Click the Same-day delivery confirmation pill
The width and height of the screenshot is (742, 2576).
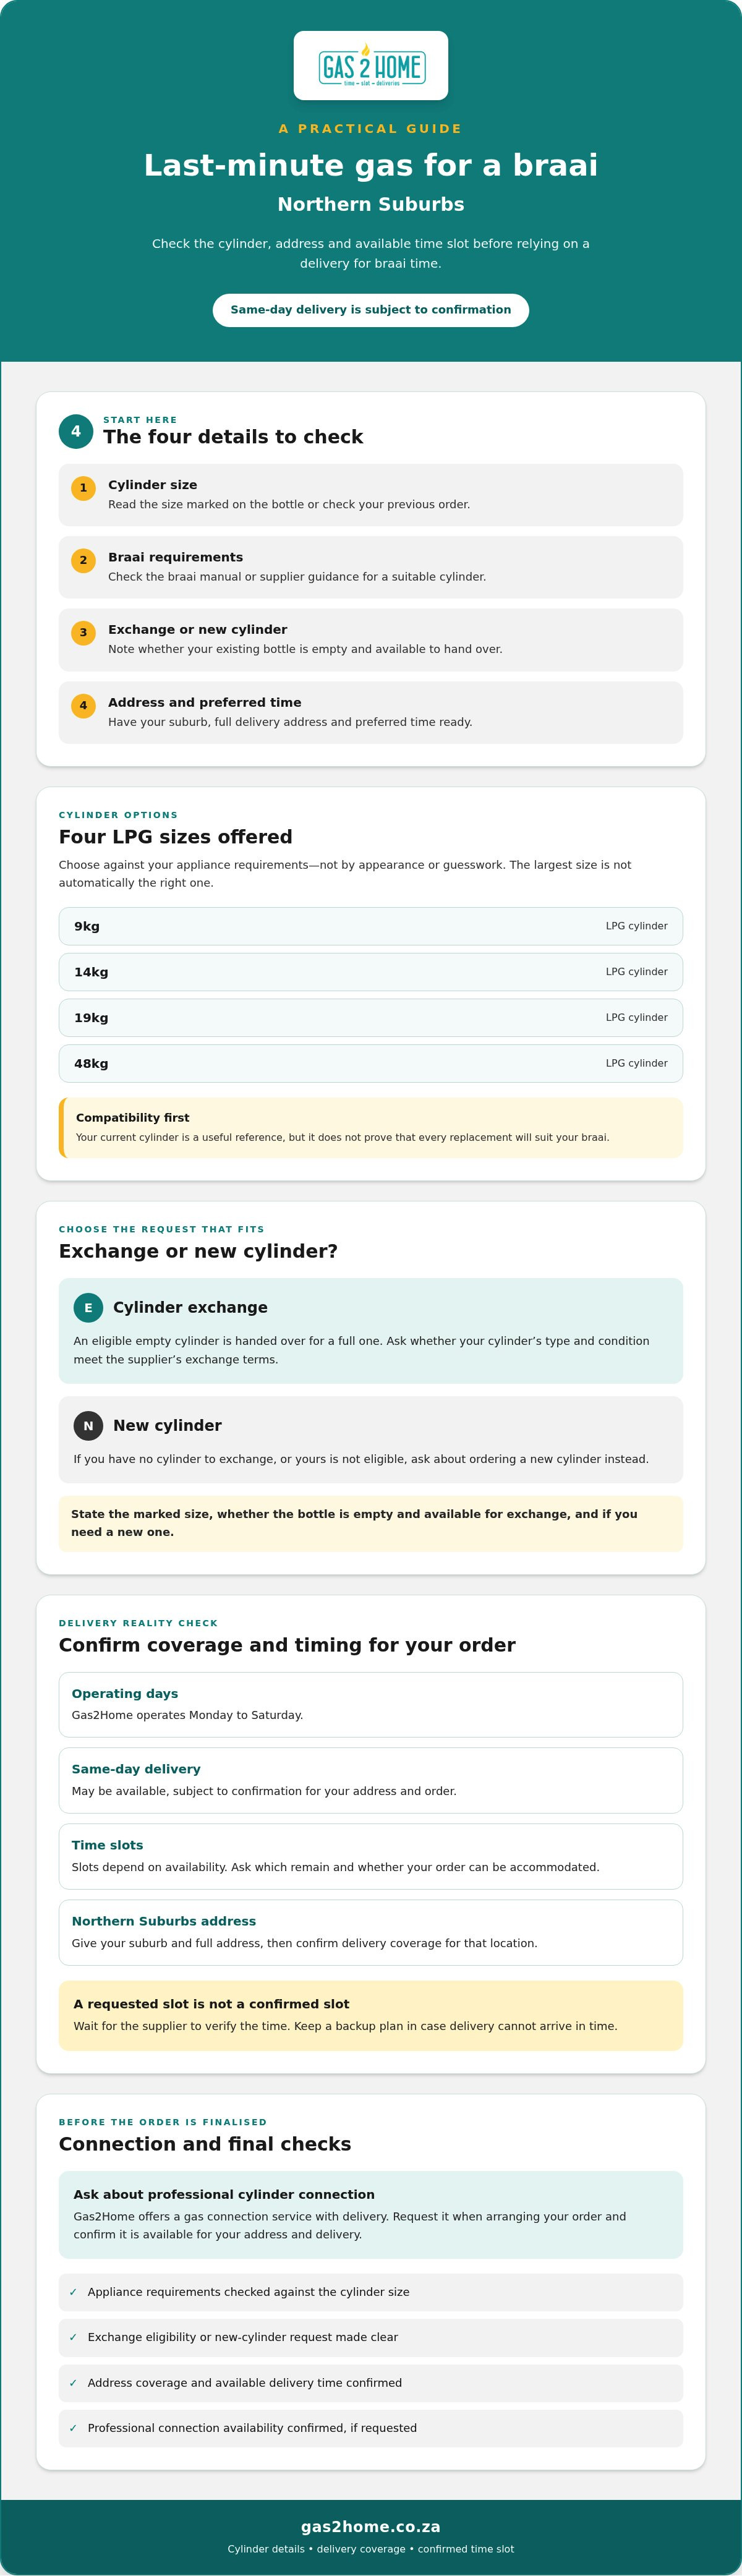pos(371,310)
